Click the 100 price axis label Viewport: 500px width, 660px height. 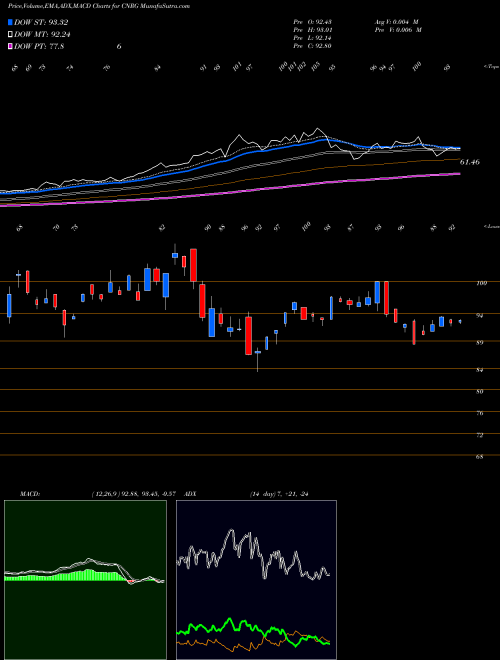(x=481, y=283)
